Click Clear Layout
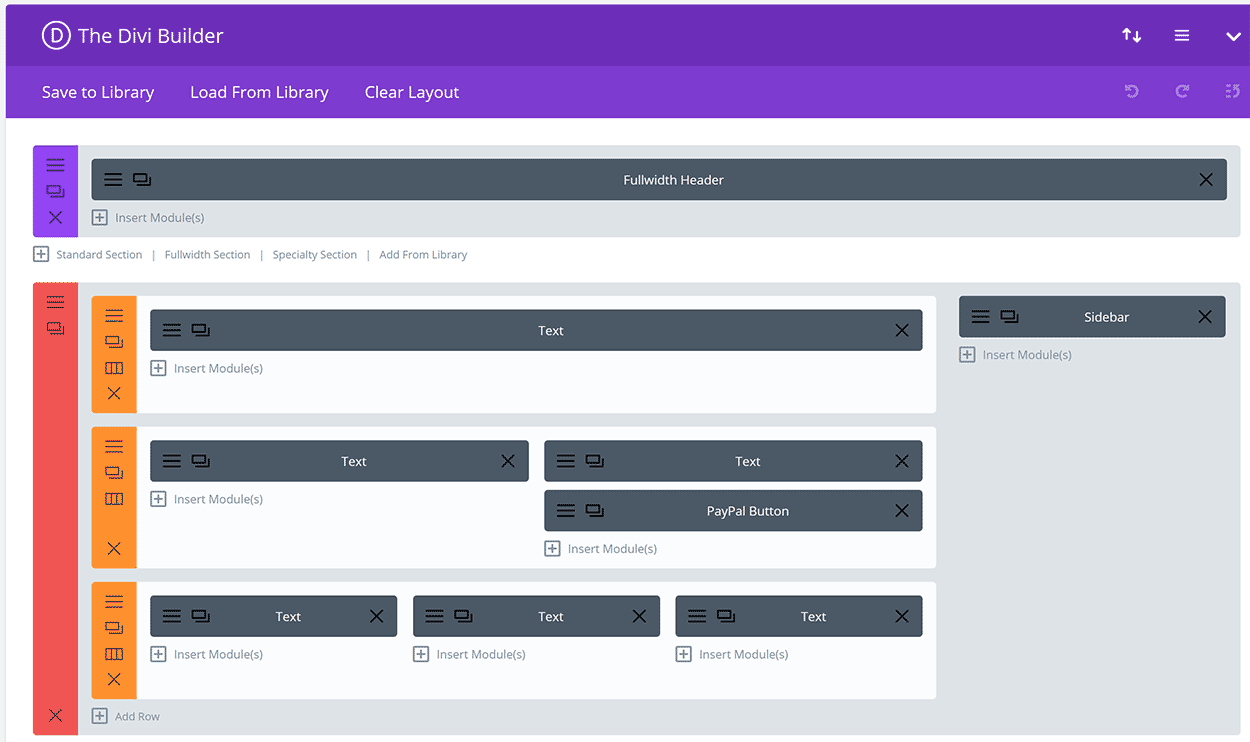 tap(412, 92)
